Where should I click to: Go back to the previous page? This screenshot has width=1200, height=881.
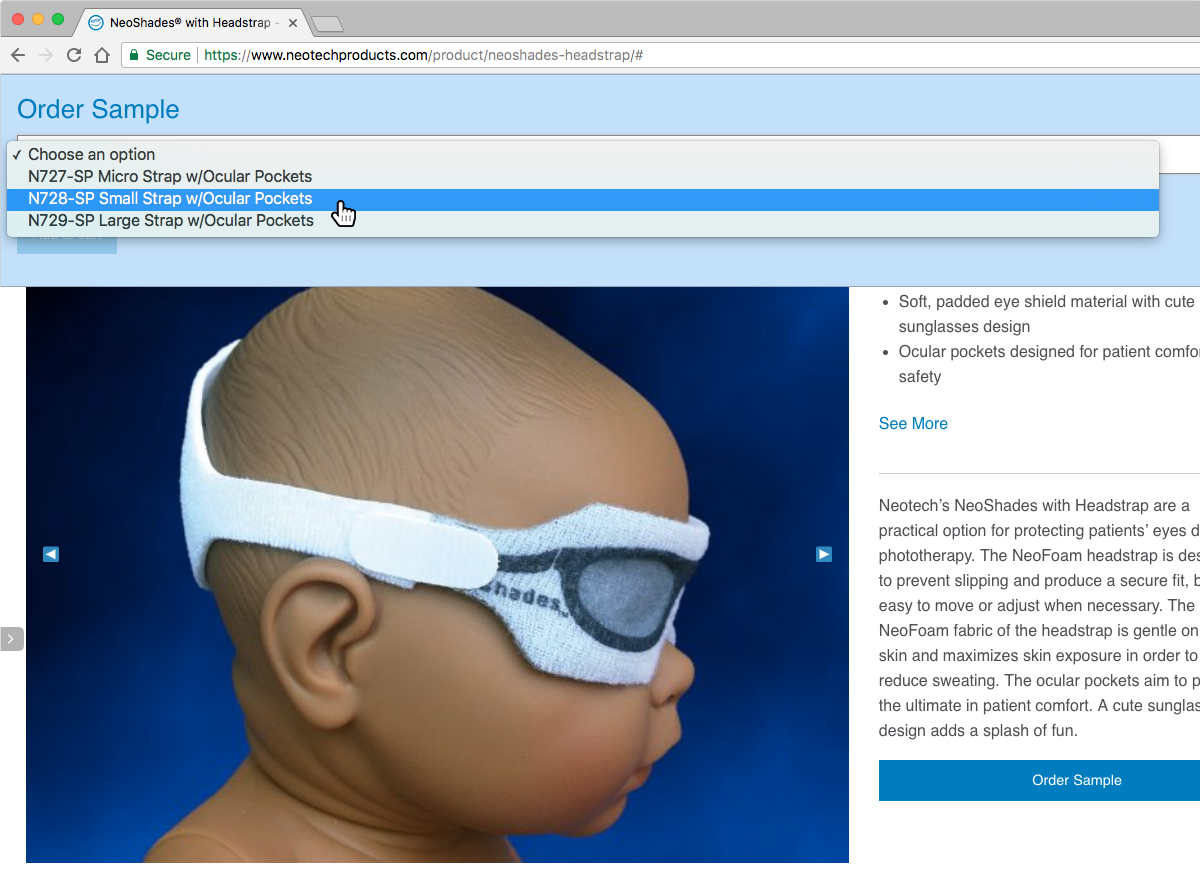coord(18,55)
